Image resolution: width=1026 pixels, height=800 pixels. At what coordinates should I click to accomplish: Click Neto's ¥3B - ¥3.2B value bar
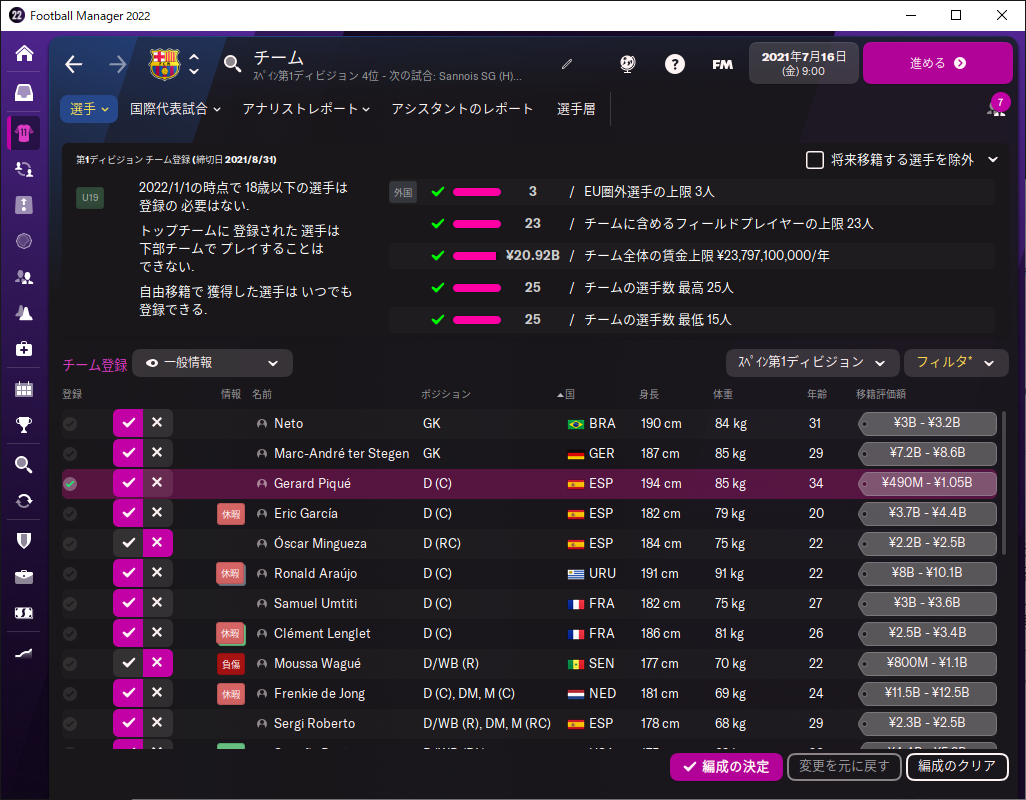[927, 423]
